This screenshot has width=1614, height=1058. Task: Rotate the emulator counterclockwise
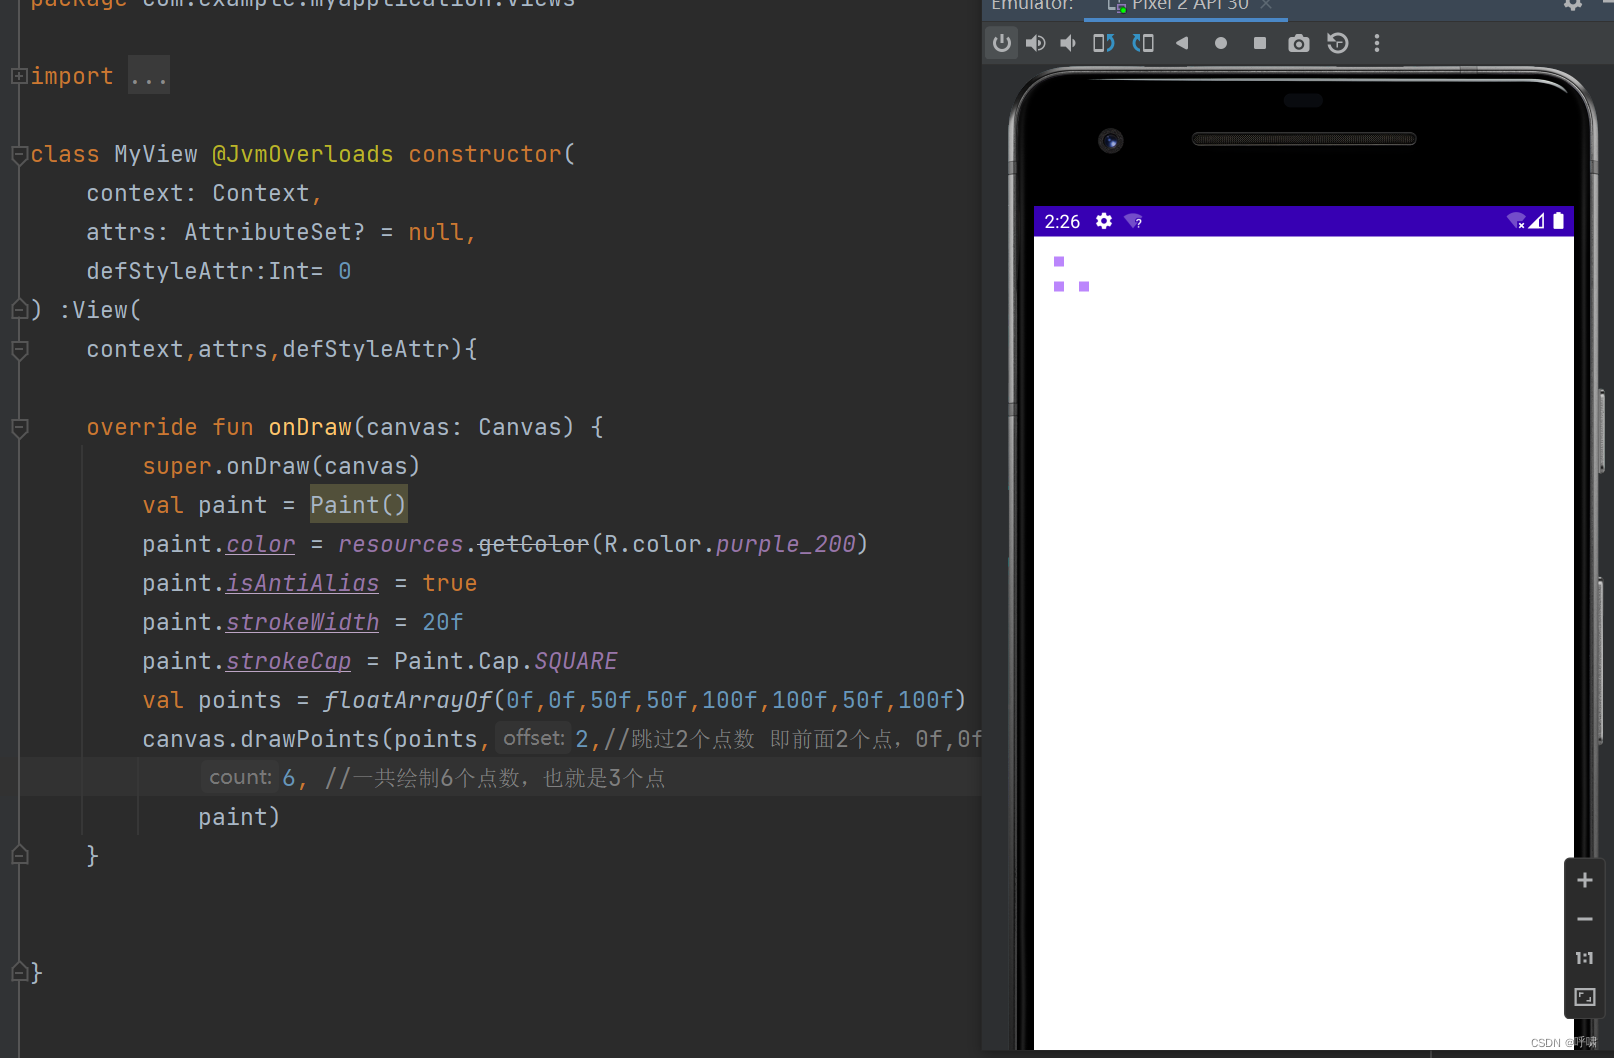1103,43
